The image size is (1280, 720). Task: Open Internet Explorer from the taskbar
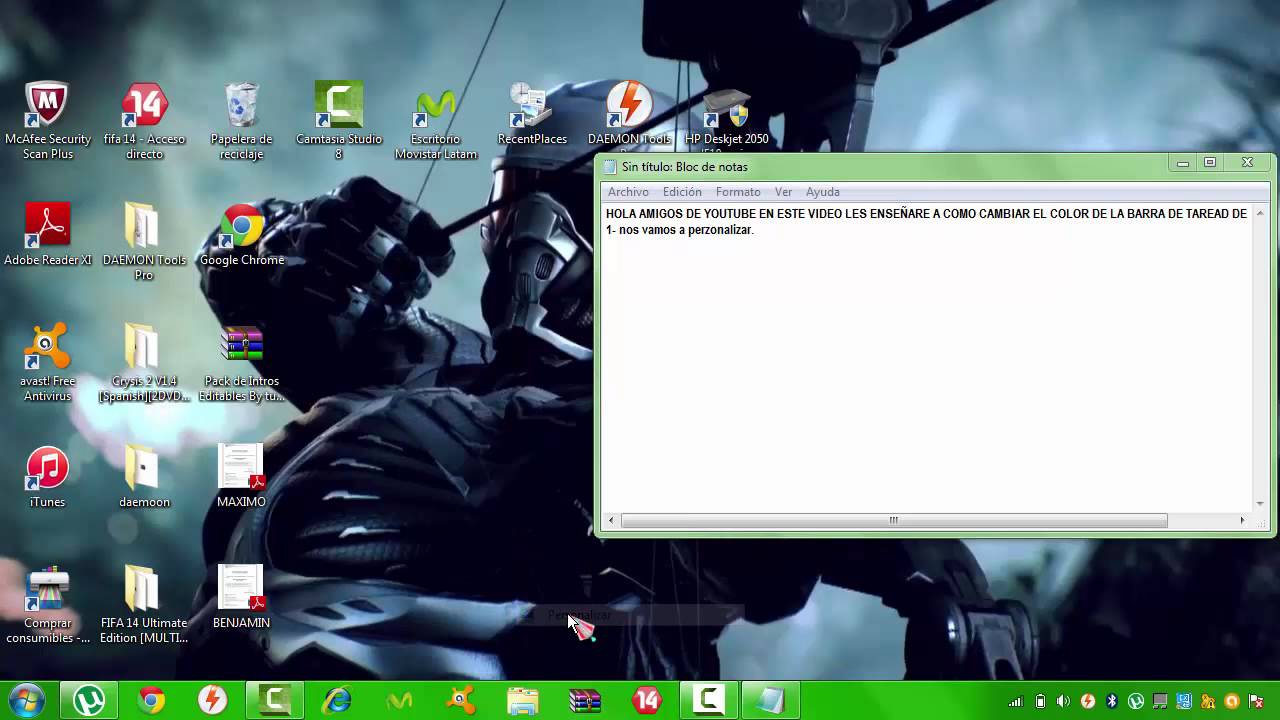click(x=337, y=700)
